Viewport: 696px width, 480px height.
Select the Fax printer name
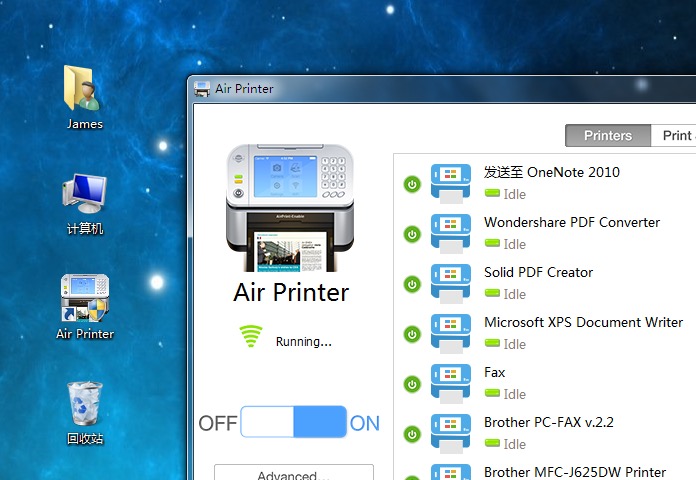coord(494,372)
